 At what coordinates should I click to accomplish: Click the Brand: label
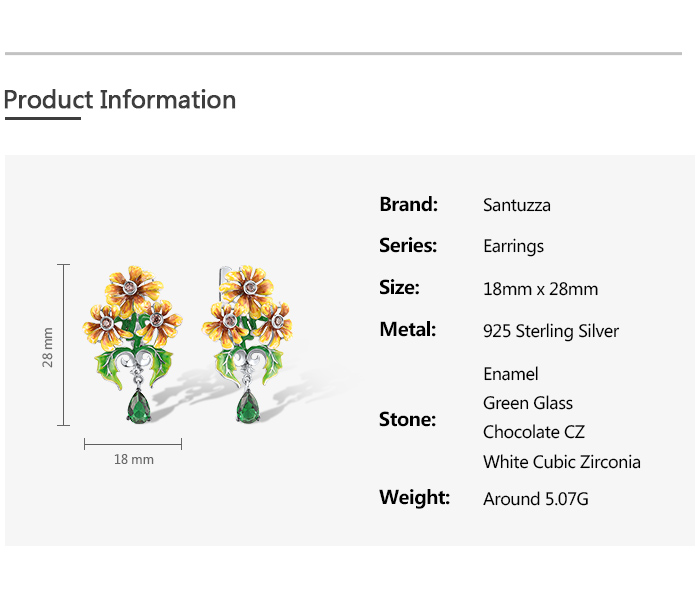(x=408, y=204)
